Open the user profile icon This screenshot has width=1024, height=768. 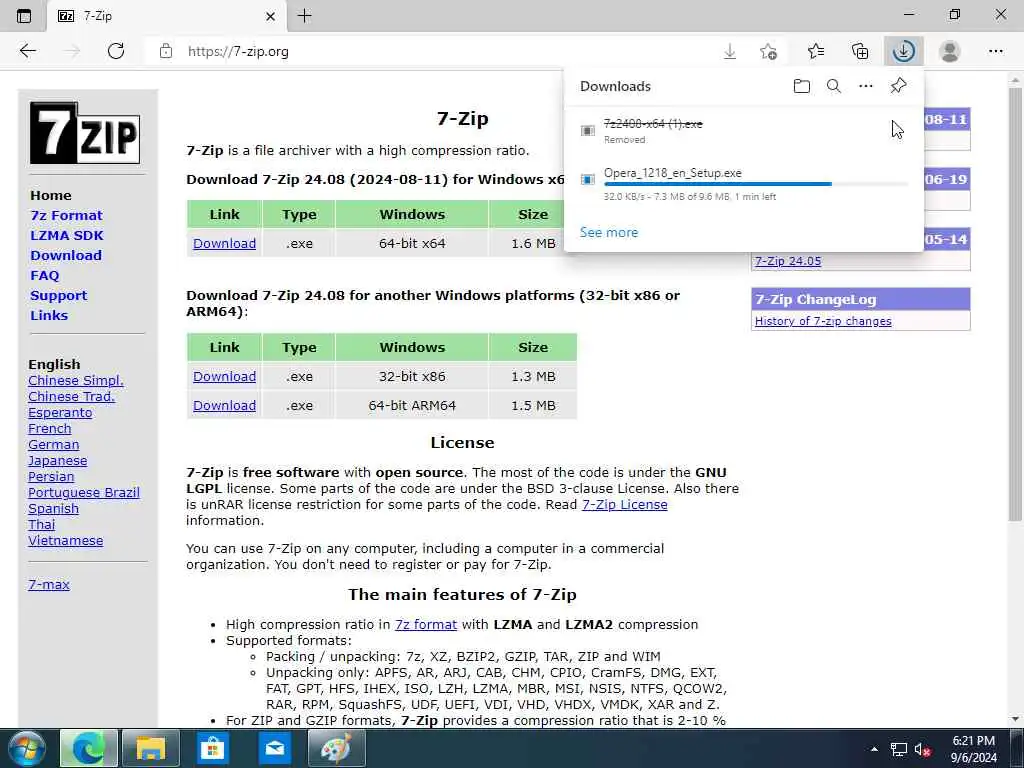click(x=950, y=51)
